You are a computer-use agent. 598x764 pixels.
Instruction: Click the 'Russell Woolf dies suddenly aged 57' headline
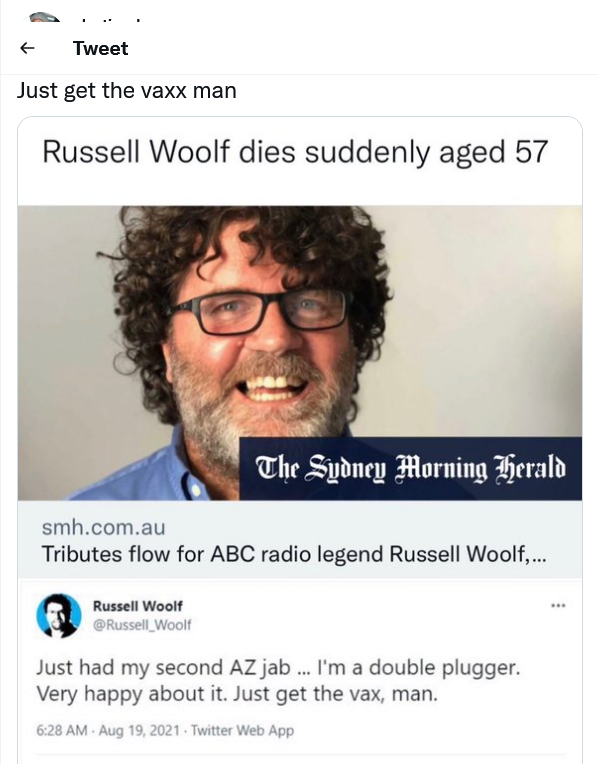(x=295, y=152)
